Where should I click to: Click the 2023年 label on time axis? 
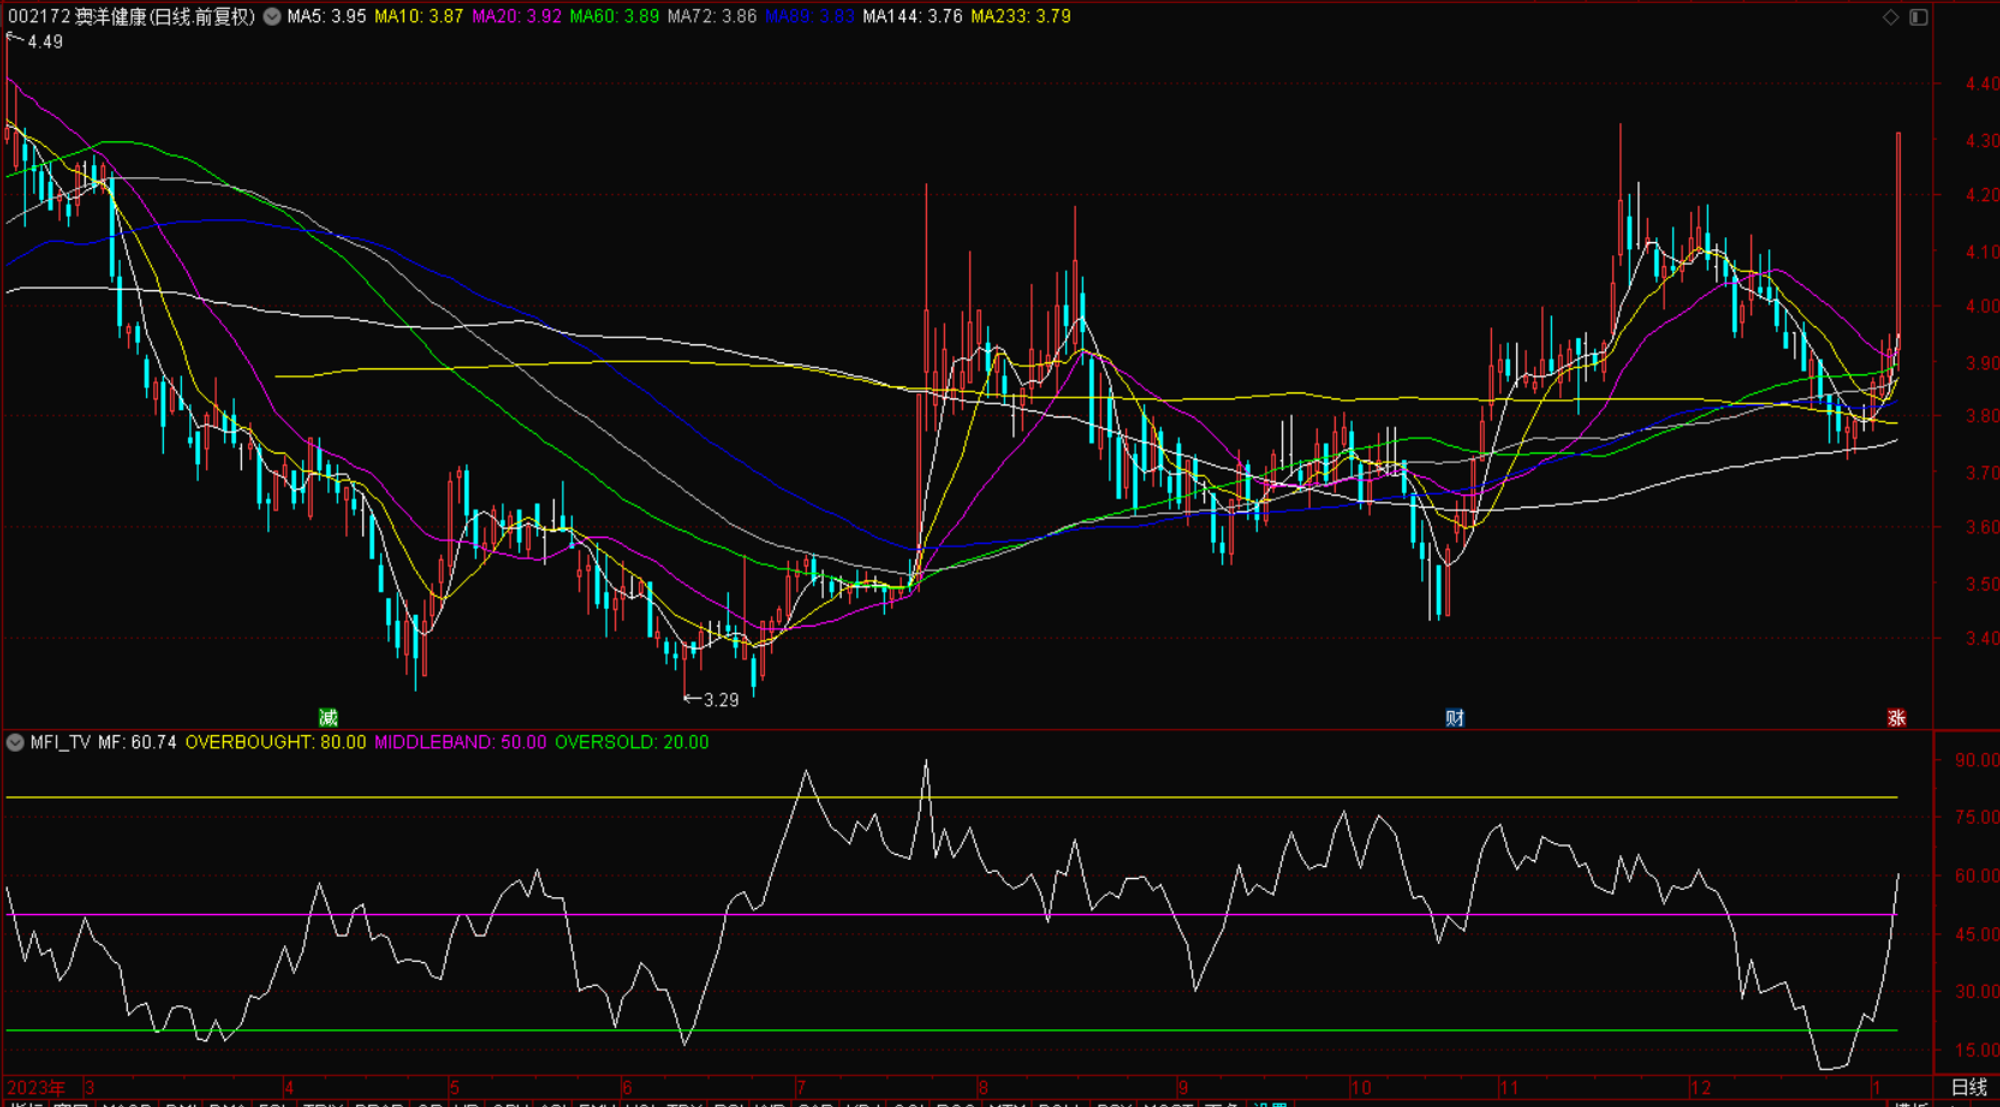point(36,1088)
